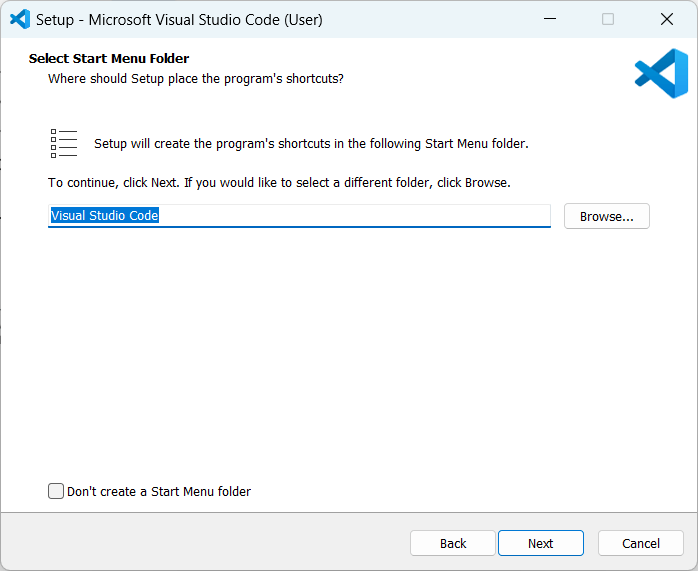
Task: Click the "Don't create a Start Menu folder" label
Action: 159,491
